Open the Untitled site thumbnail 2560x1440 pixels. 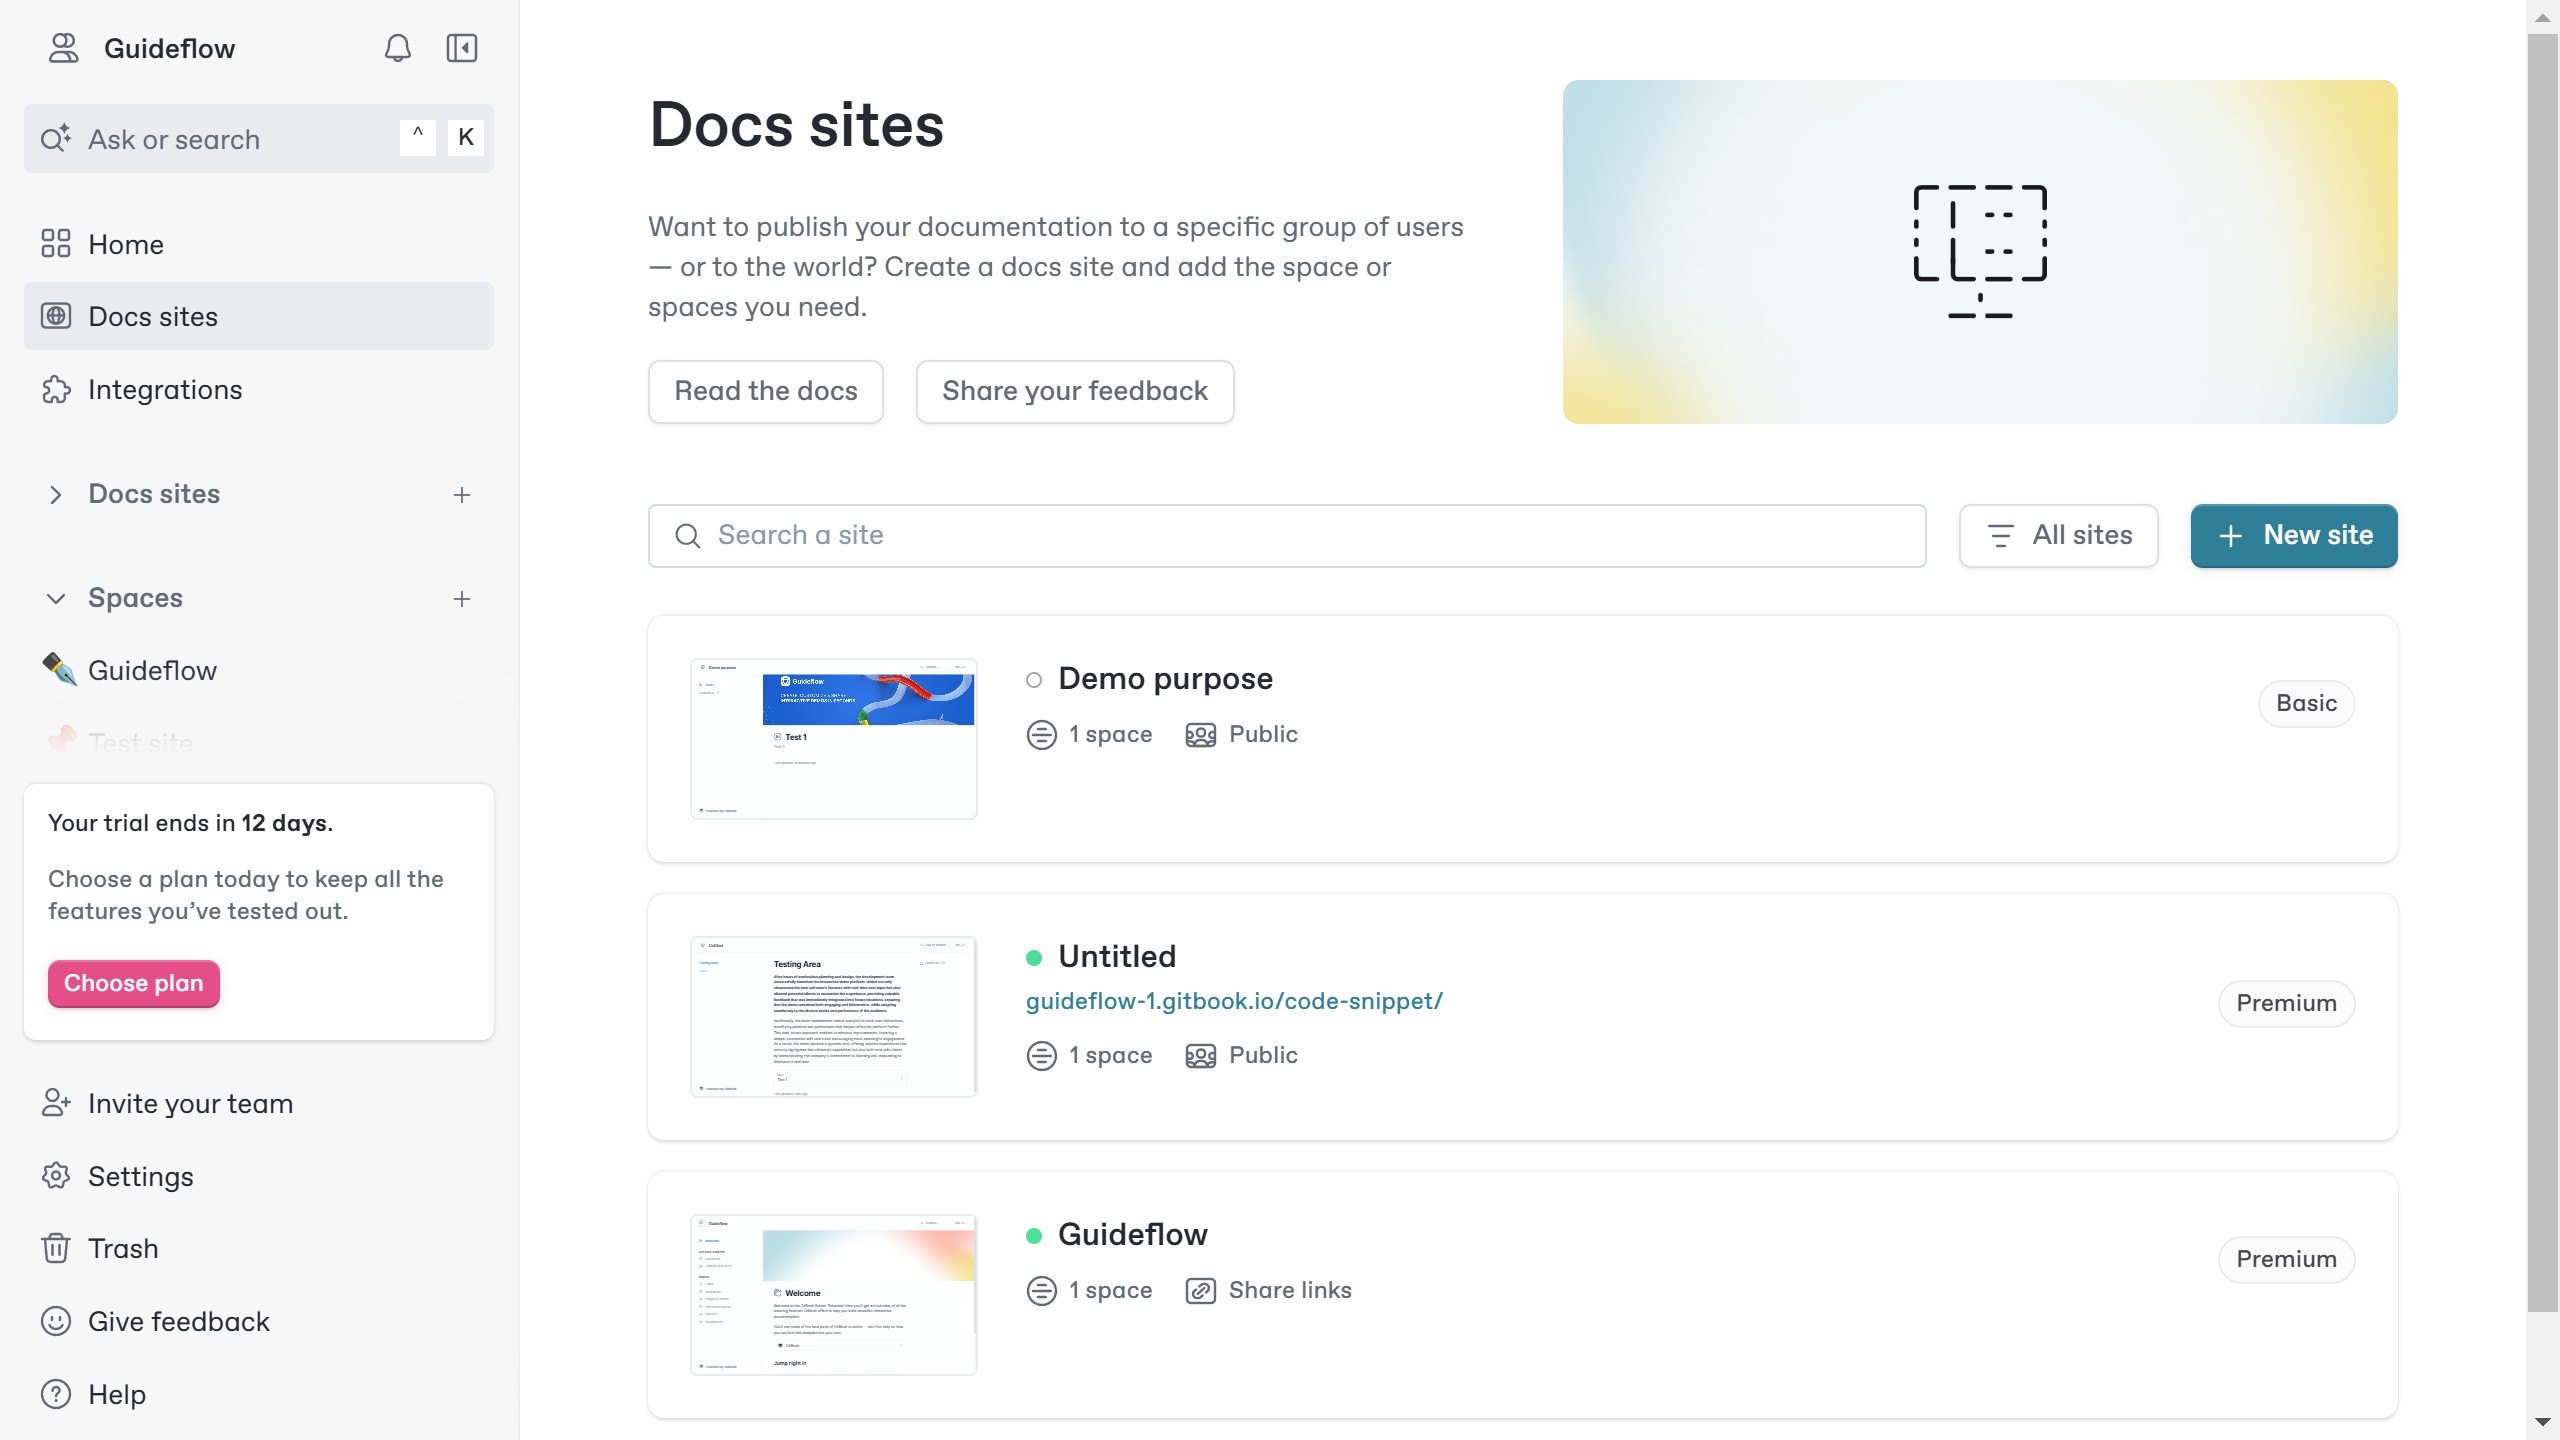pyautogui.click(x=833, y=1017)
